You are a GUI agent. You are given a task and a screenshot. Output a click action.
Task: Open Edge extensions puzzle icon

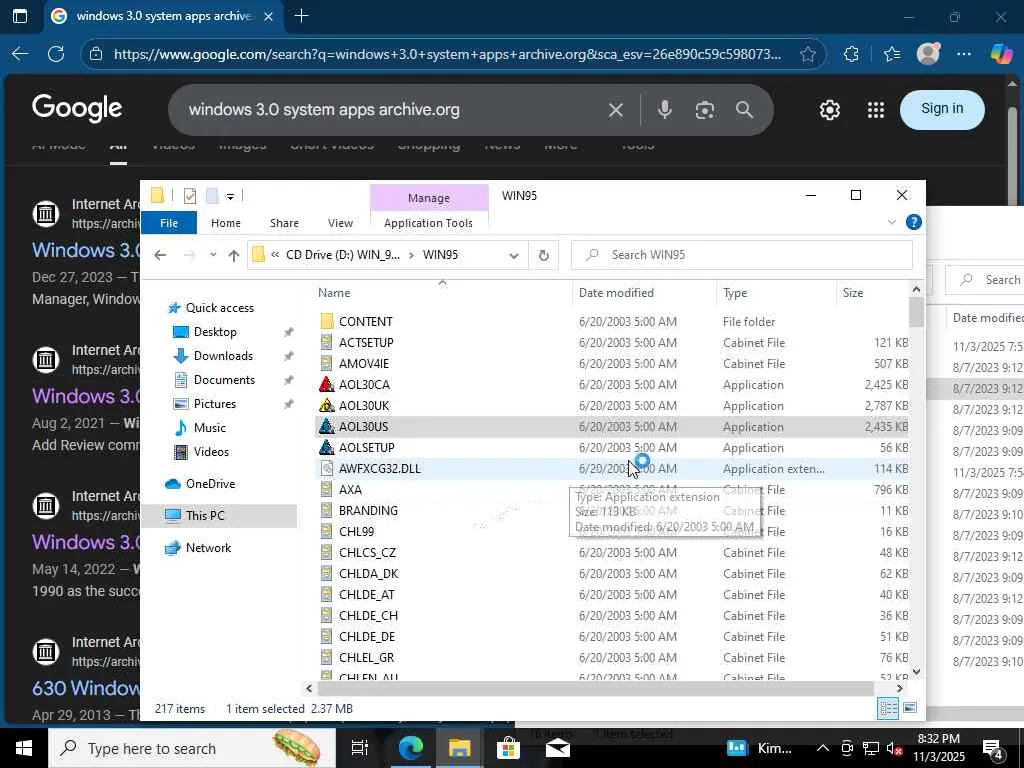click(851, 54)
